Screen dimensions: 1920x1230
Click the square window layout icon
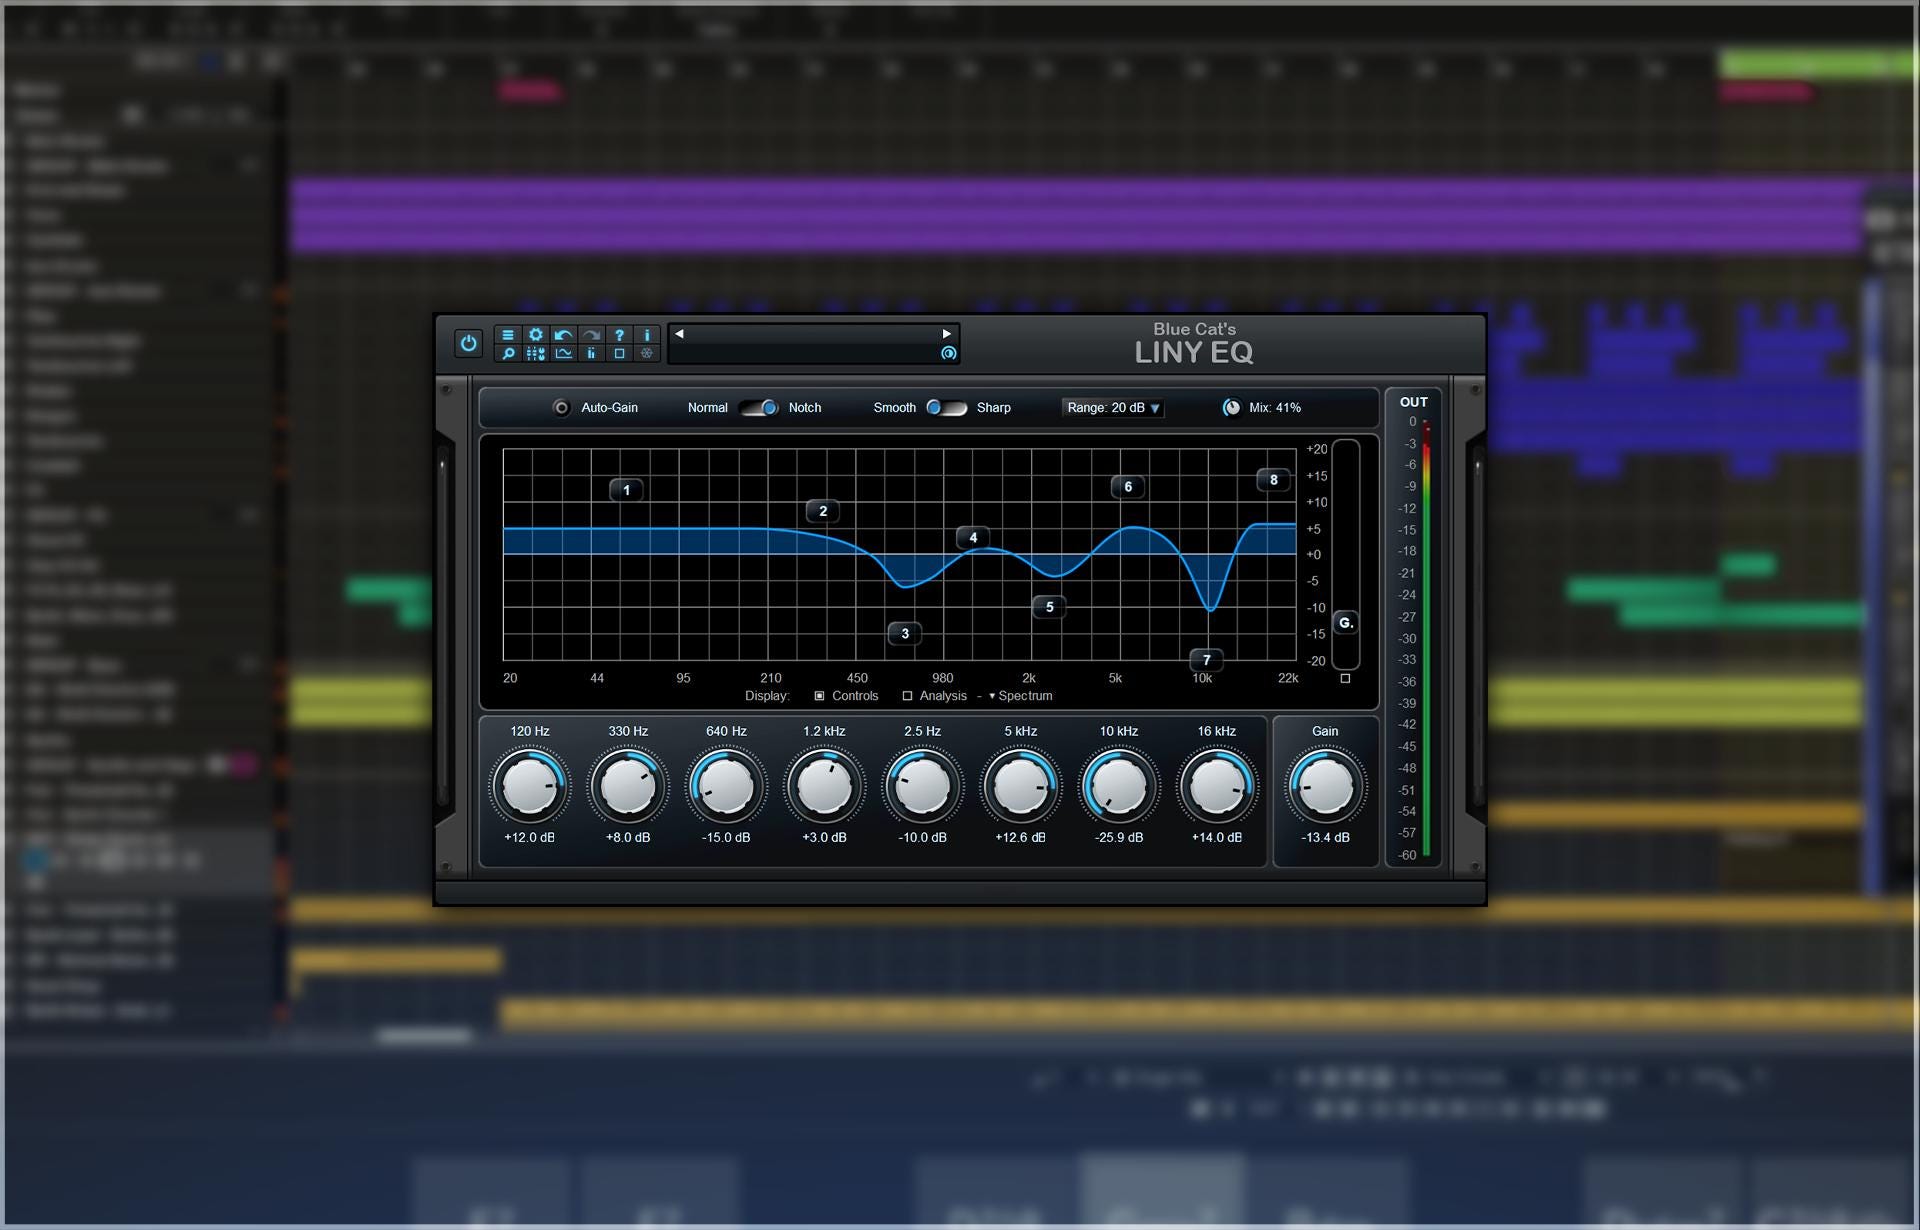click(x=619, y=353)
